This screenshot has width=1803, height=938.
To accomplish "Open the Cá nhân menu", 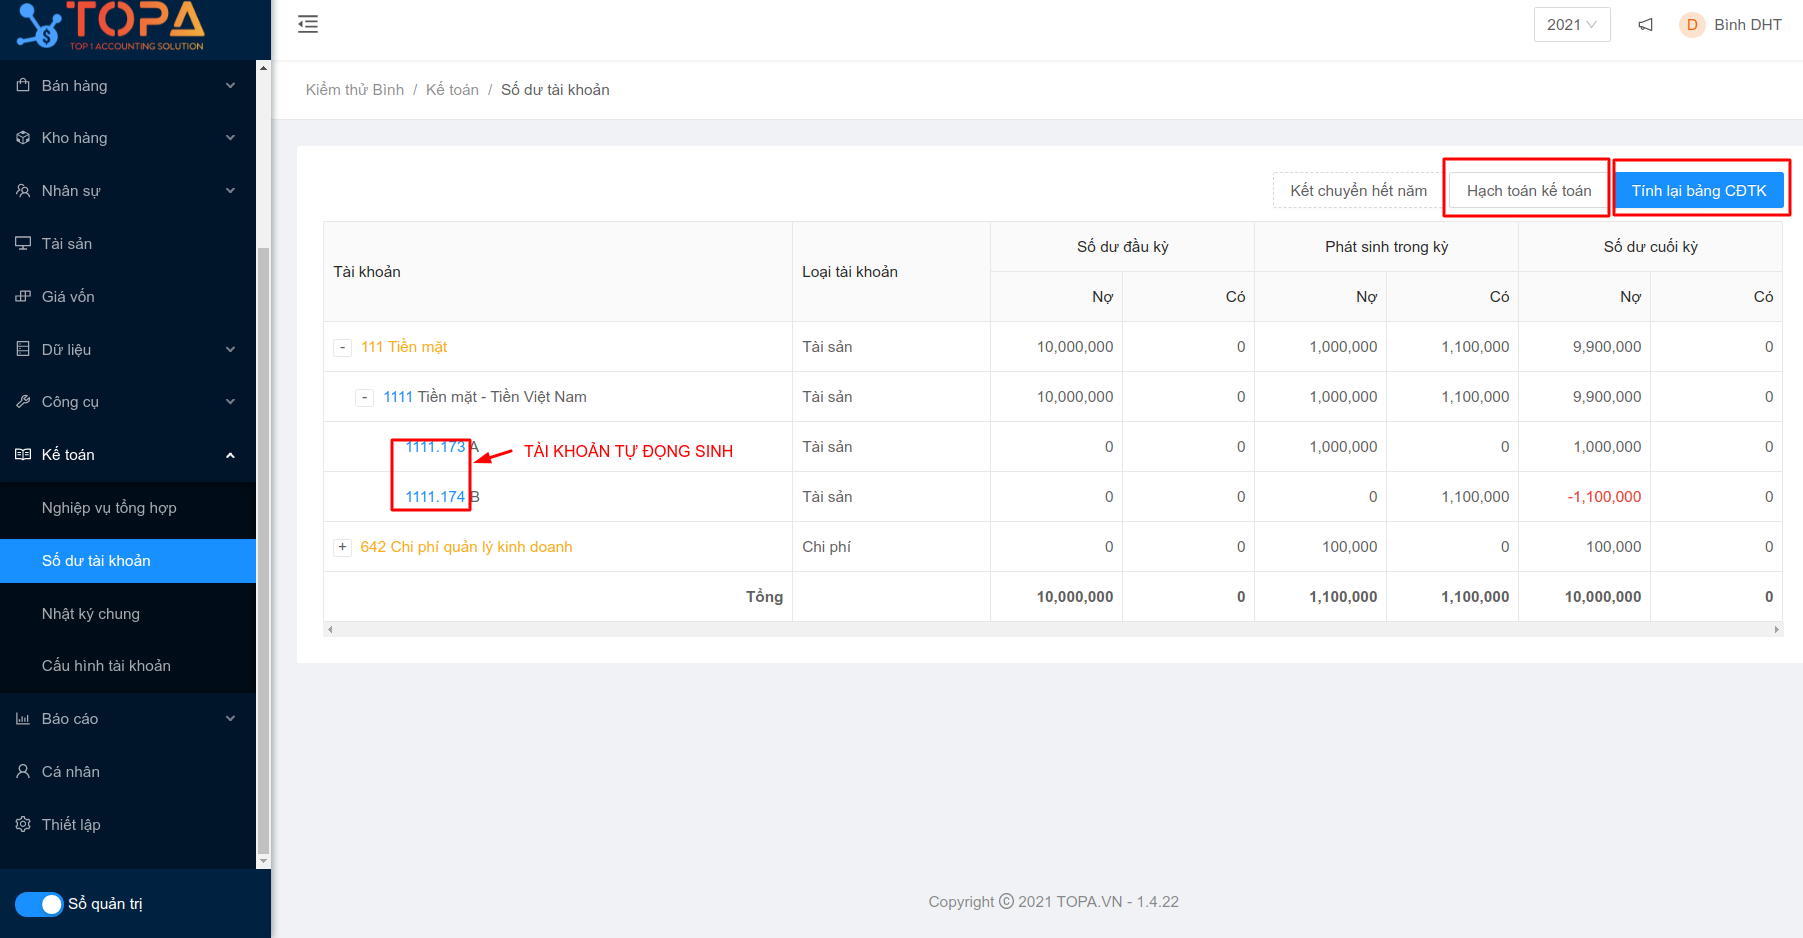I will tap(128, 772).
